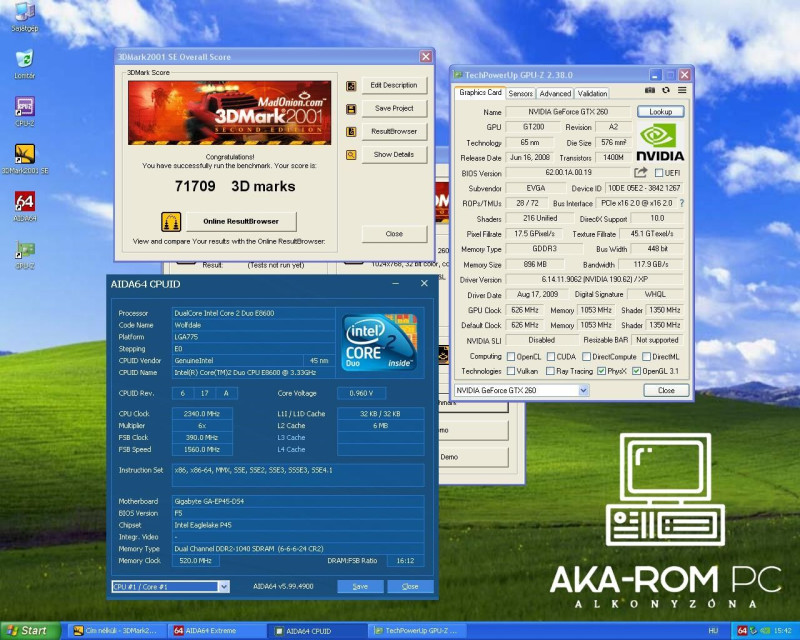Image resolution: width=800 pixels, height=640 pixels.
Task: Expand the NVIDIA GeForce GTX 260 dropdown
Action: click(x=584, y=390)
